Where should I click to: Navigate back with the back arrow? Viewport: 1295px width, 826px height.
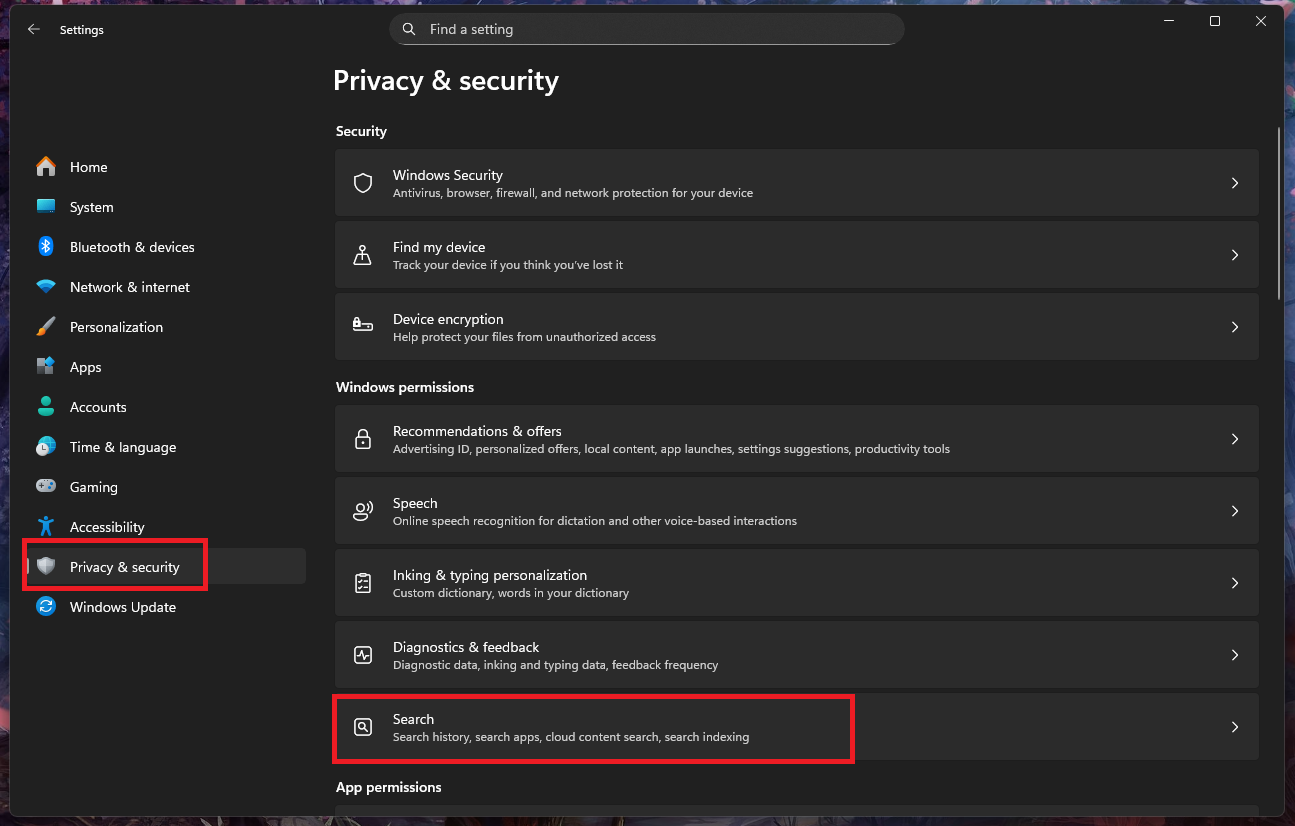[x=34, y=30]
